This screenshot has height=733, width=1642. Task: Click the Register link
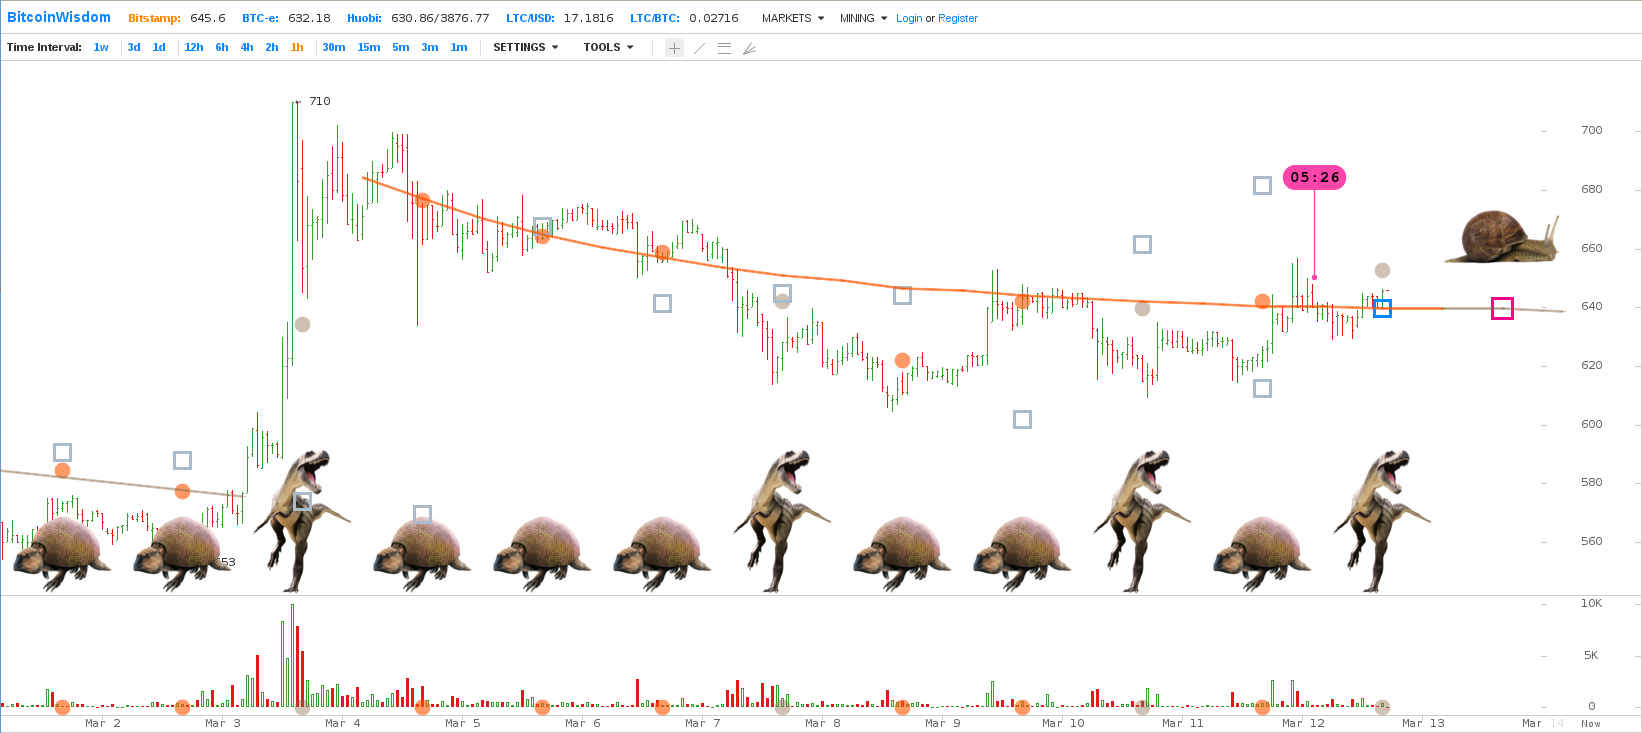coord(958,18)
